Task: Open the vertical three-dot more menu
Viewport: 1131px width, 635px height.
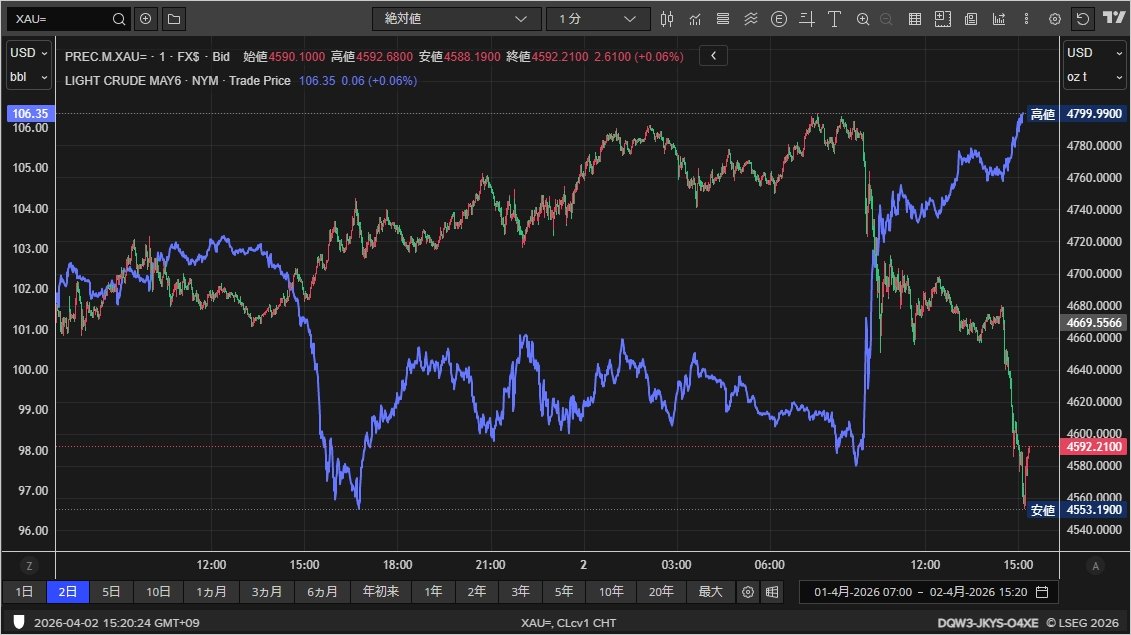Action: (x=1026, y=19)
